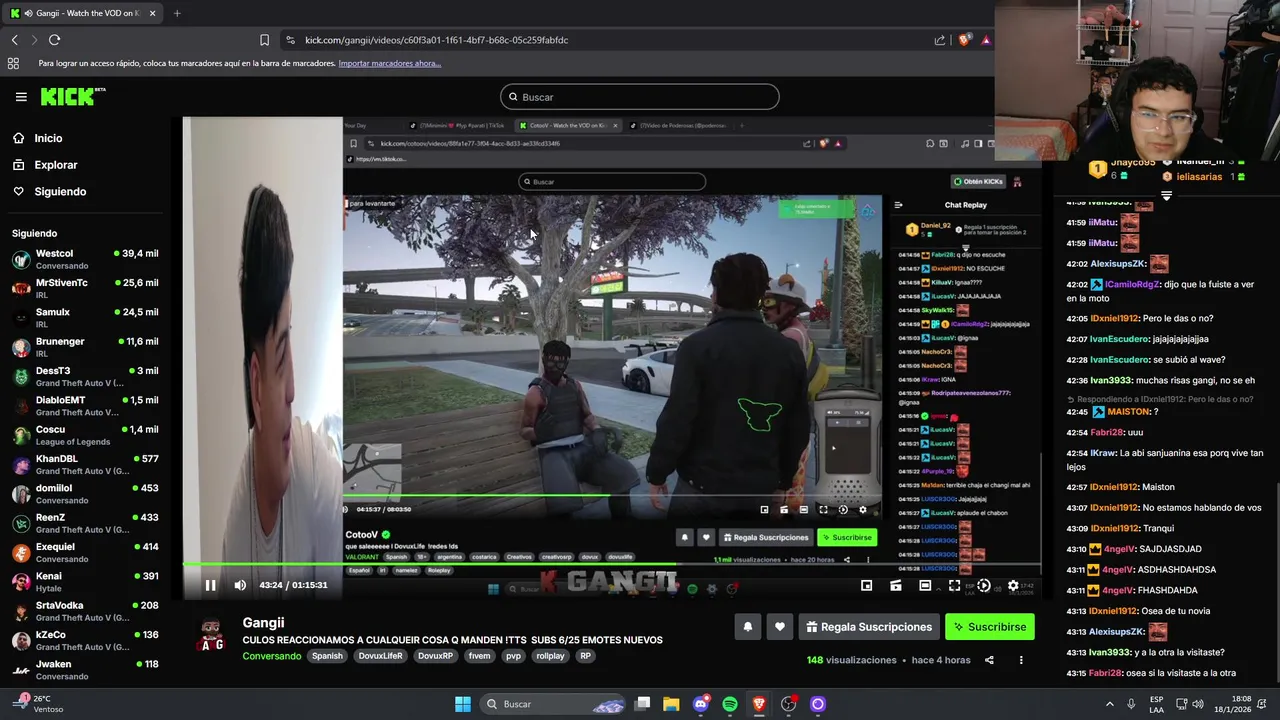Click the browser address bar URL
Screen dimensions: 1280x720
click(436, 40)
